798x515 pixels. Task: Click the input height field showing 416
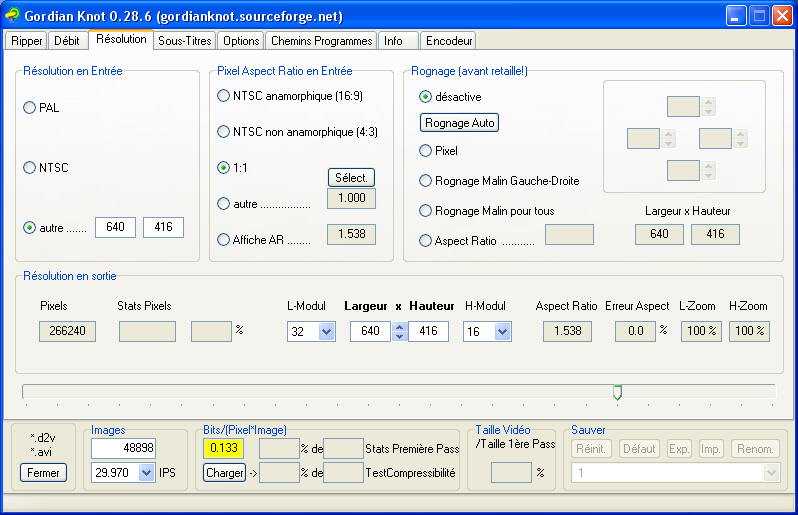click(163, 227)
